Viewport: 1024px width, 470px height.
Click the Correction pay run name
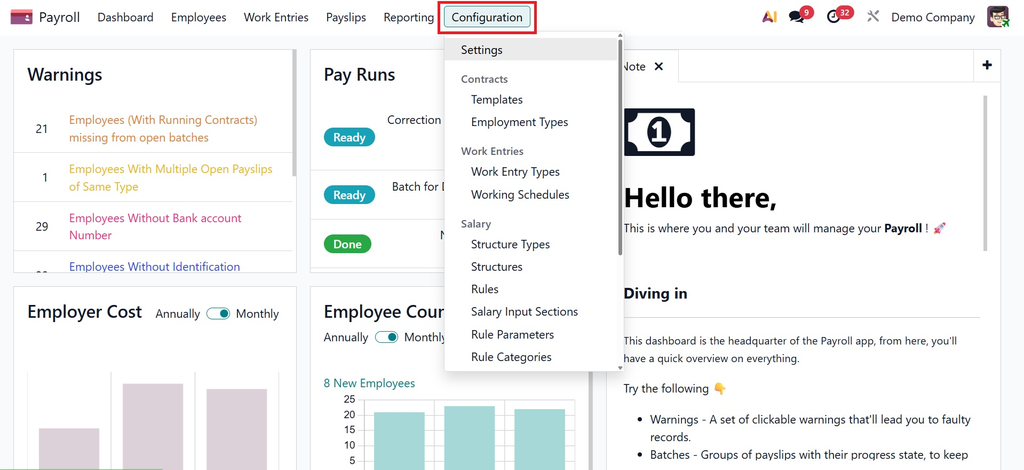pyautogui.click(x=414, y=120)
